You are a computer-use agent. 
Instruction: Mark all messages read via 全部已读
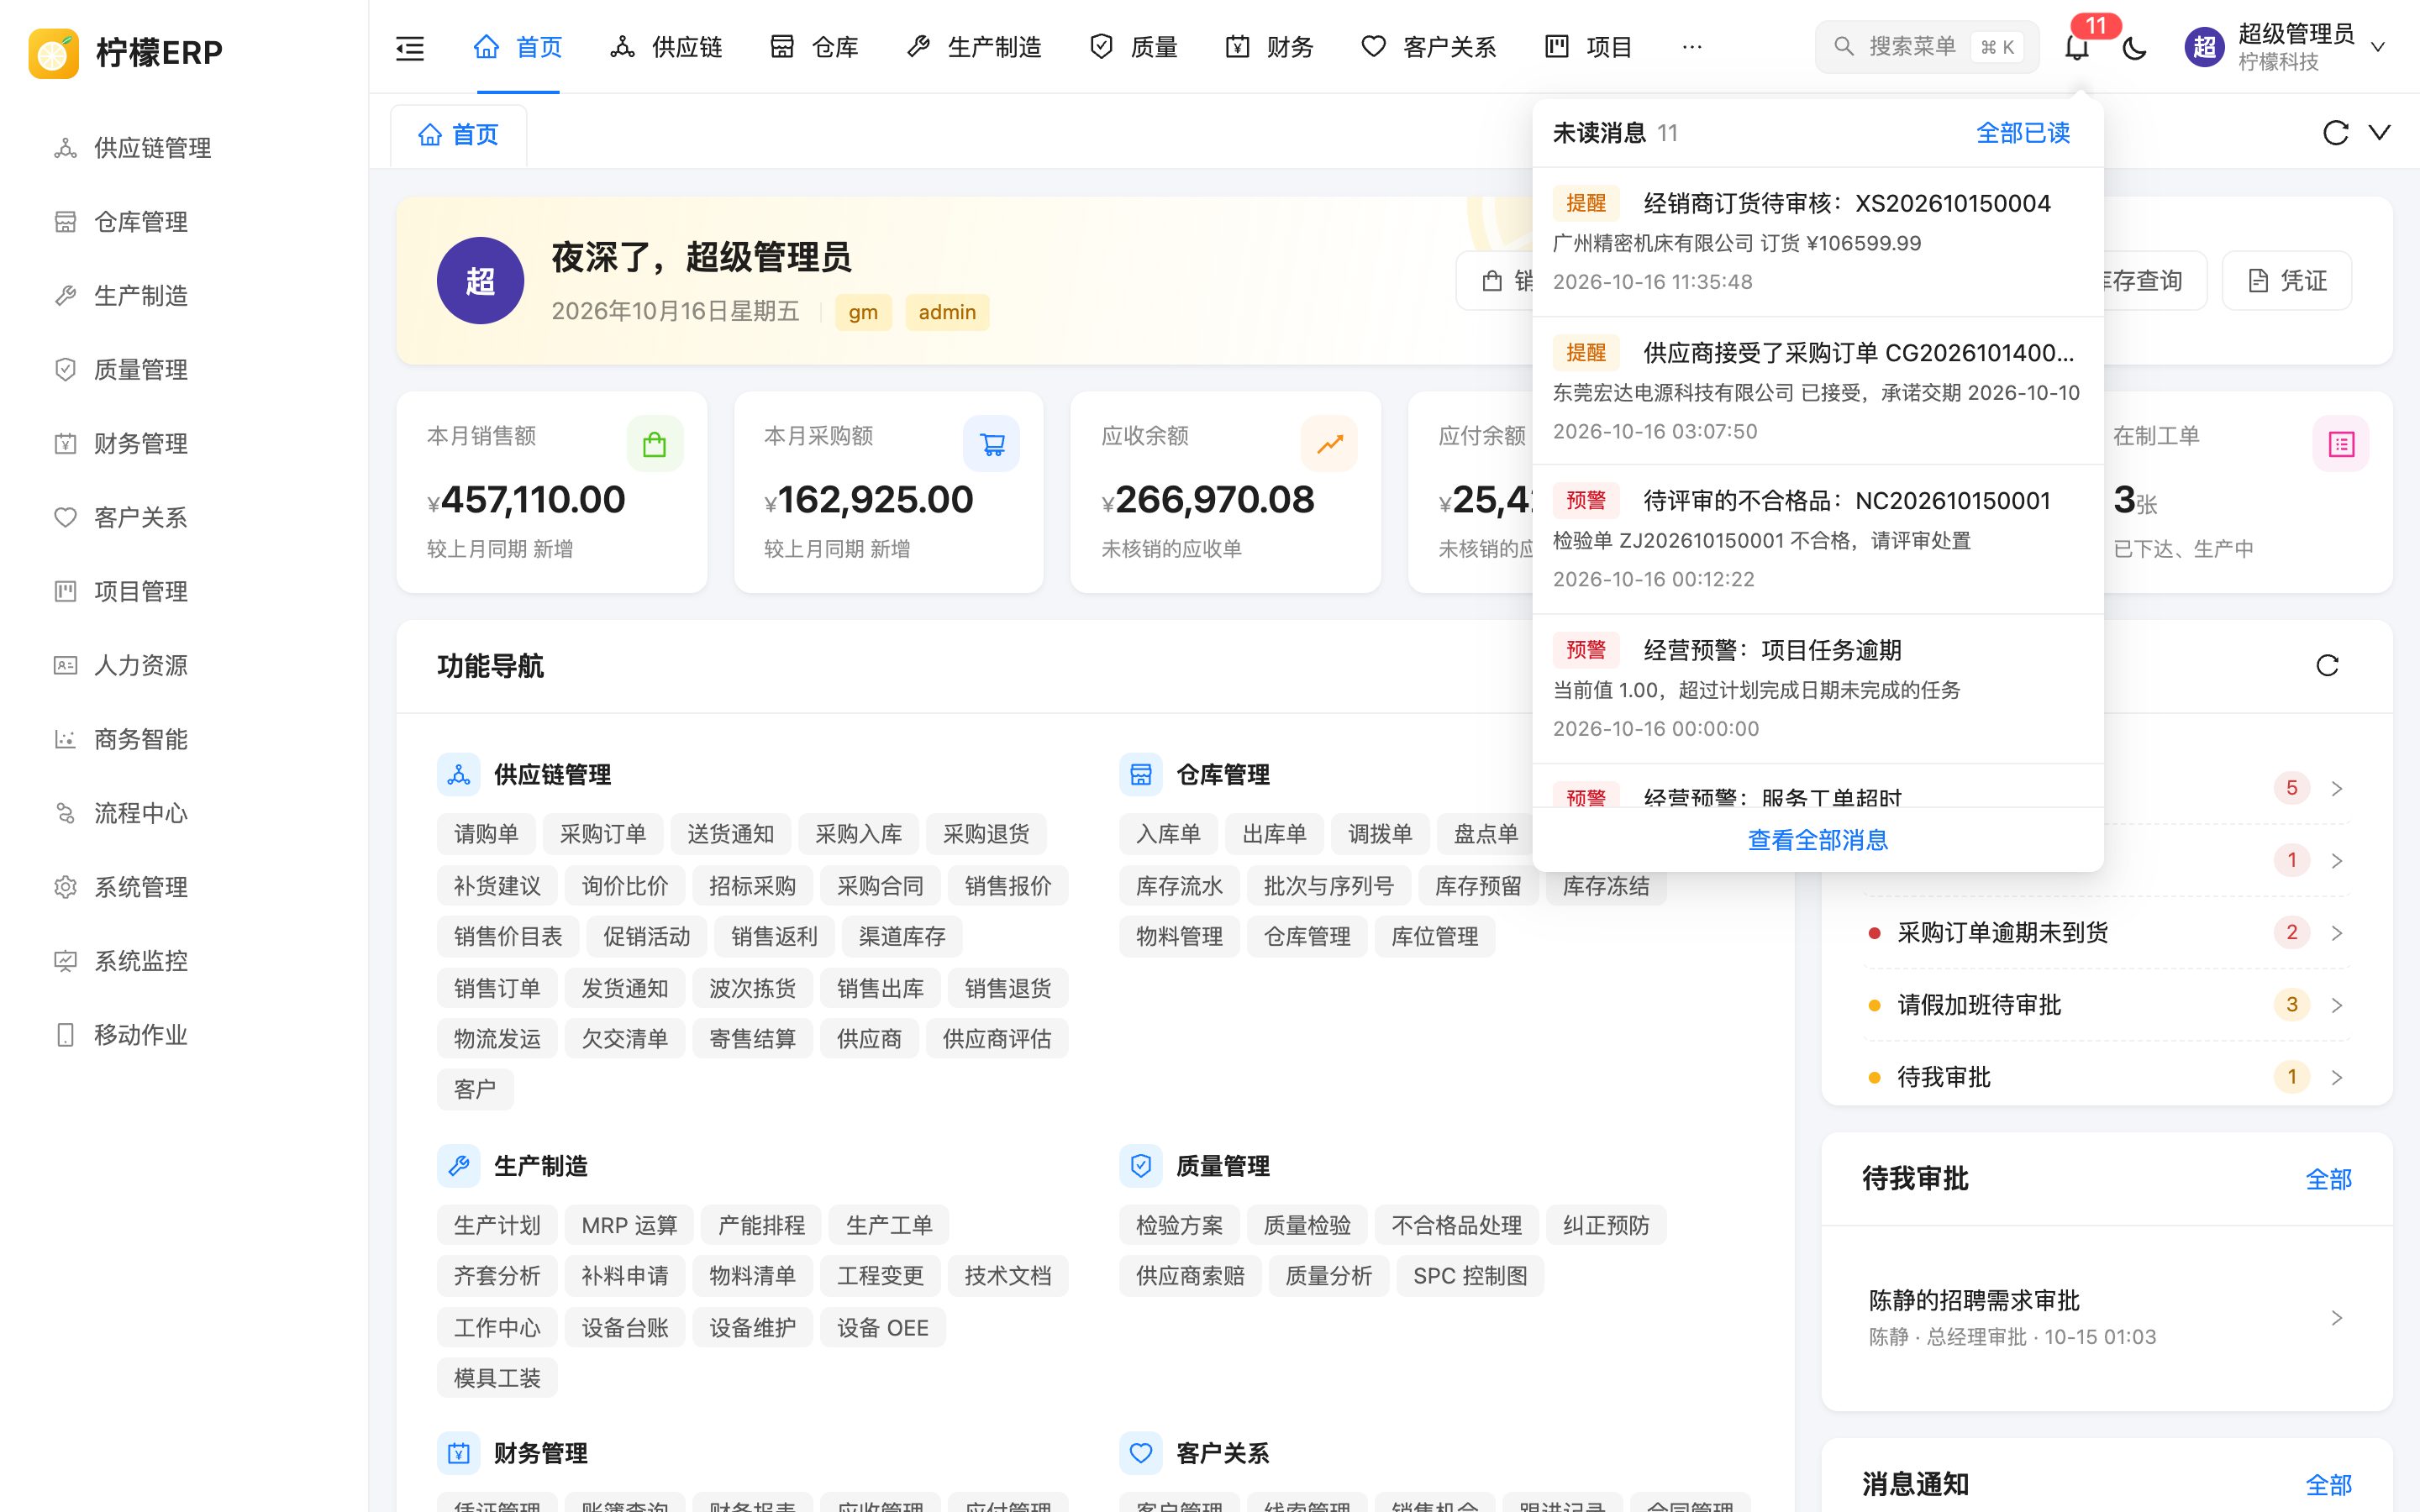(x=2023, y=133)
